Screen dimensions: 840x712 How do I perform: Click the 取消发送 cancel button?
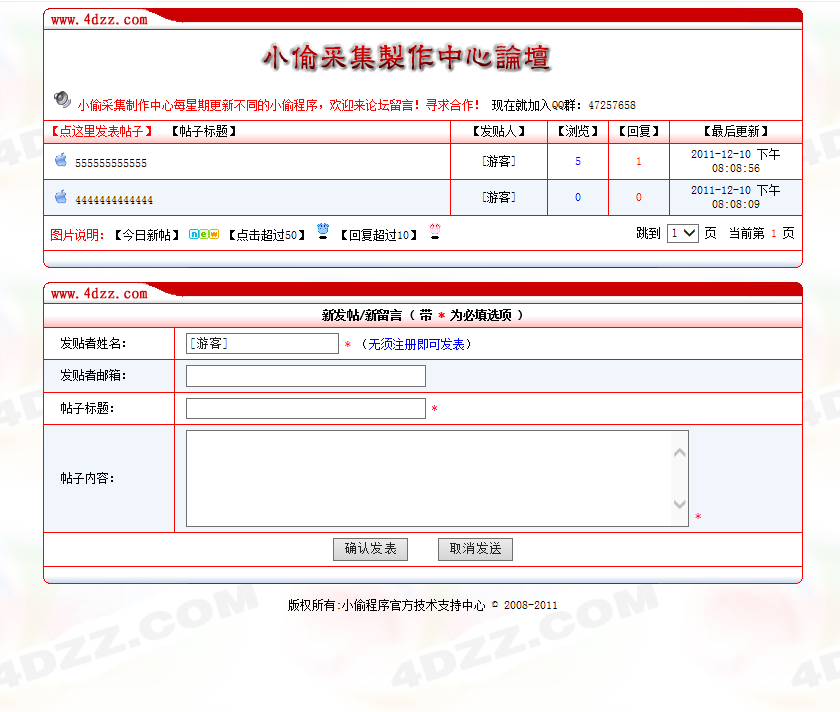[x=475, y=549]
